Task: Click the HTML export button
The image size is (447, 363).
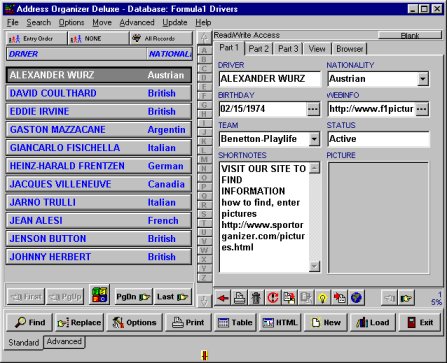Action: pyautogui.click(x=280, y=322)
